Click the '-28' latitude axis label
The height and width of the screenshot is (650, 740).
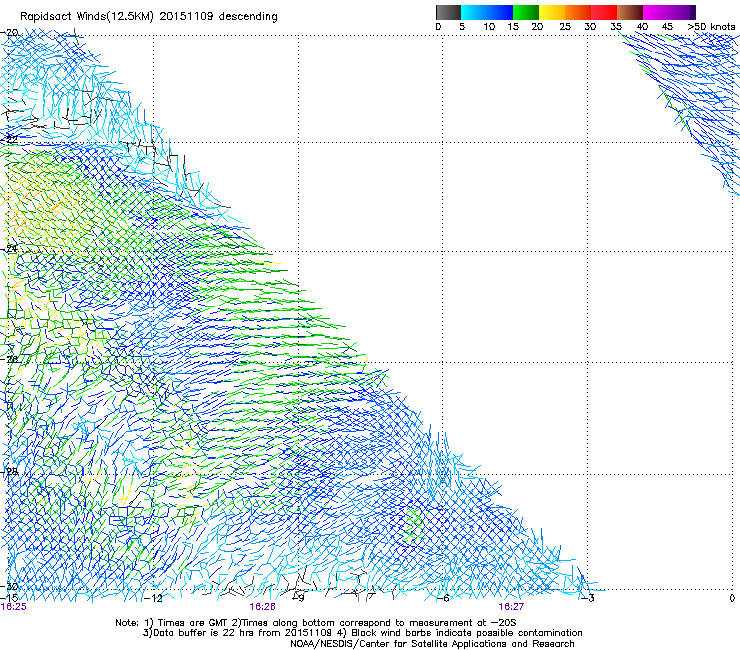(10, 471)
